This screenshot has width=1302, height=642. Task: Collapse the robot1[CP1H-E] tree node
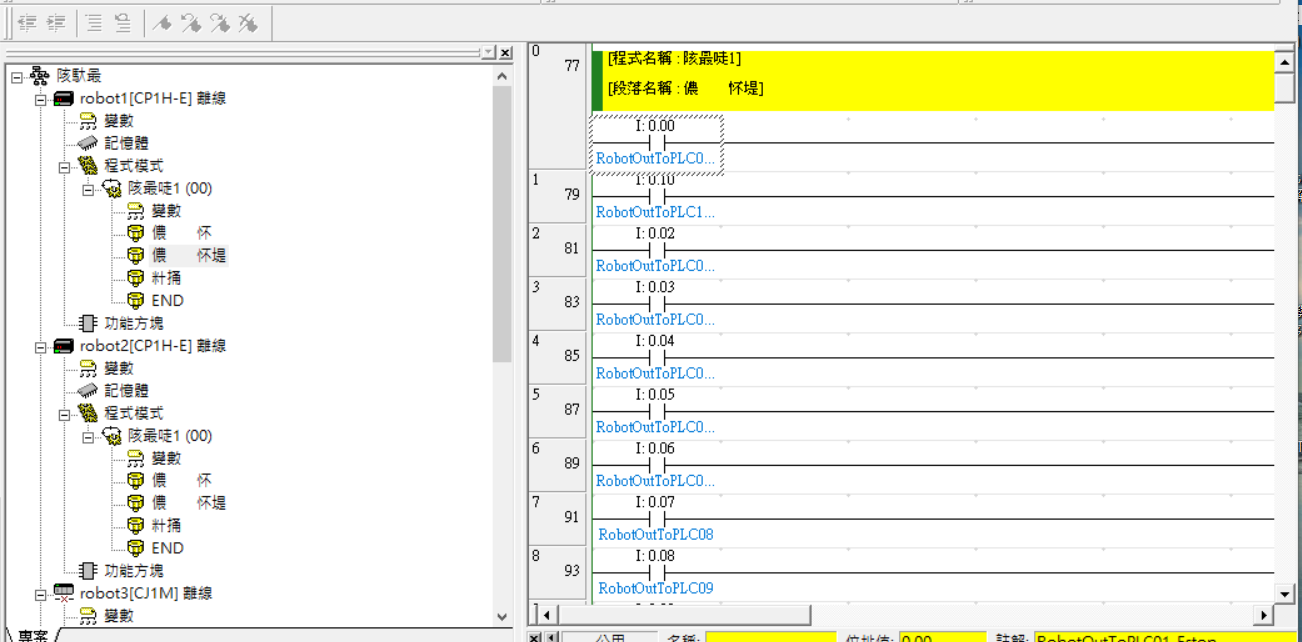click(41, 99)
